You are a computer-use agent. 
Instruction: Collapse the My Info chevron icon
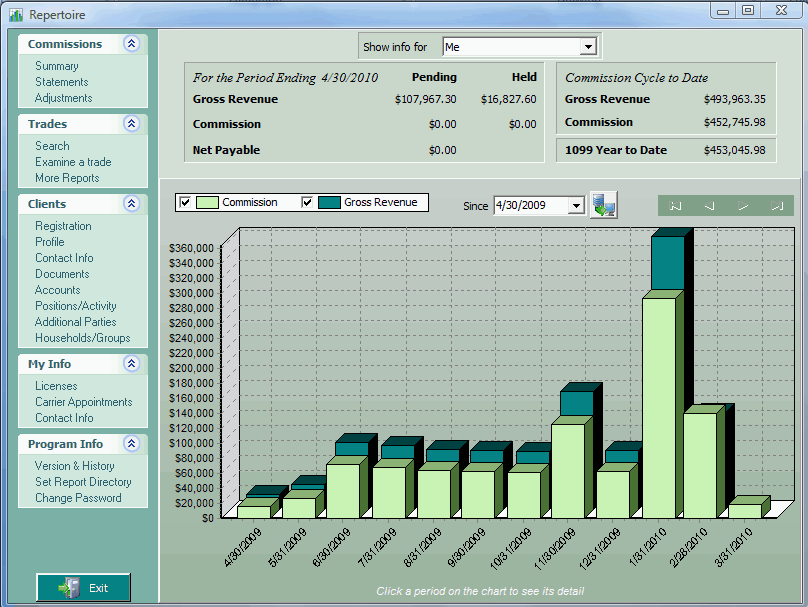[x=131, y=364]
